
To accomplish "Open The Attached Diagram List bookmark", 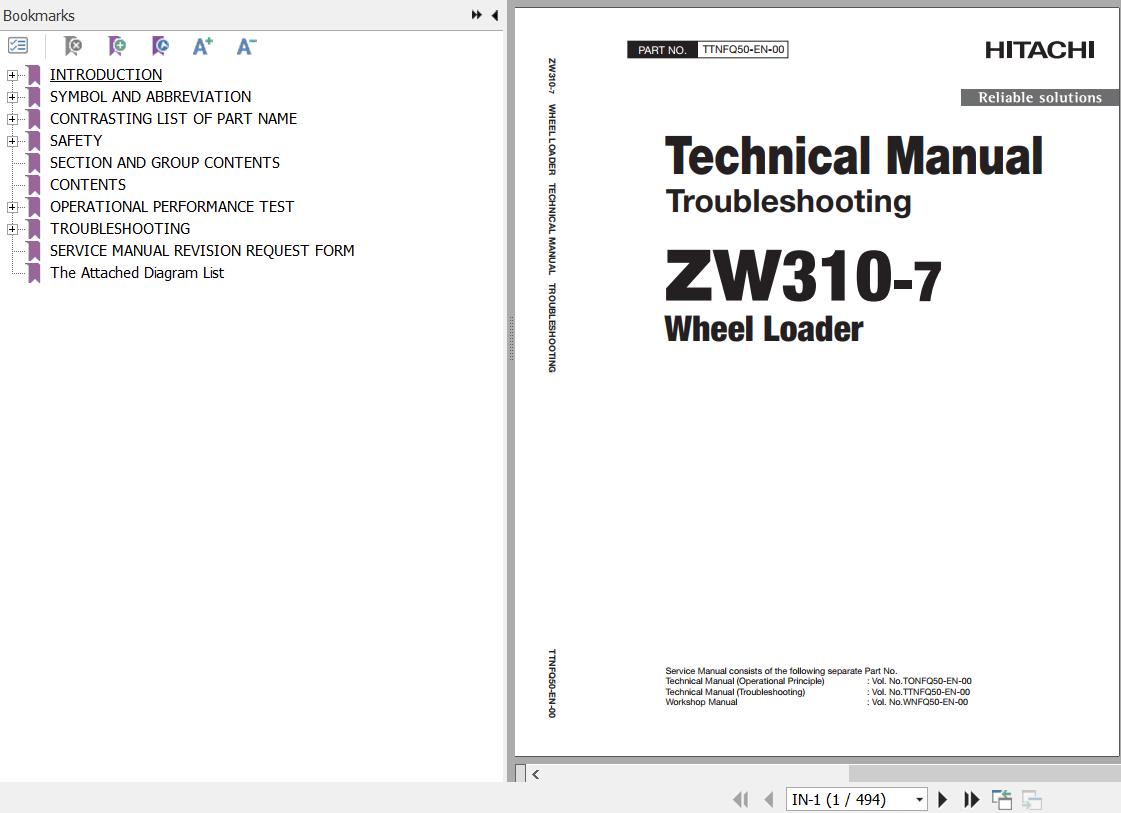I will point(137,273).
